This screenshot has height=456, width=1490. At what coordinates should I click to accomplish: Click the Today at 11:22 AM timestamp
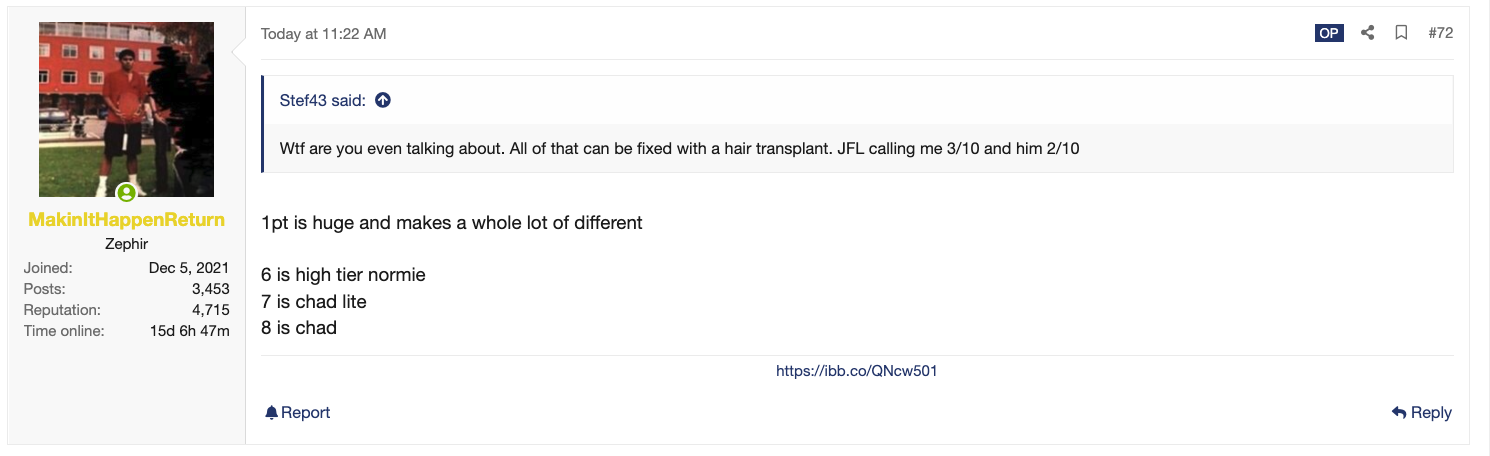tap(323, 34)
